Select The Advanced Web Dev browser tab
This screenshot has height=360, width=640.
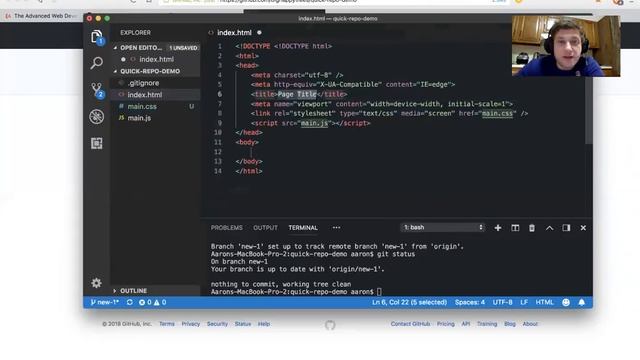click(41, 16)
